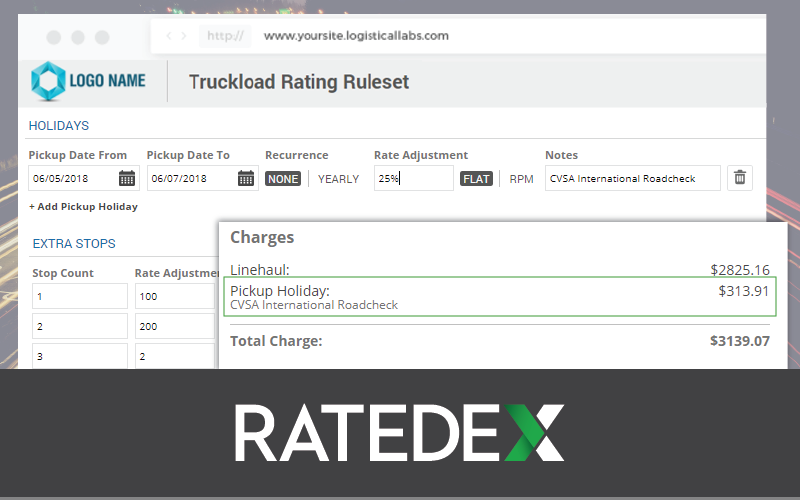Screen dimensions: 800x500
Task: Edit extra stop rate adjustment 200
Action: (x=177, y=326)
